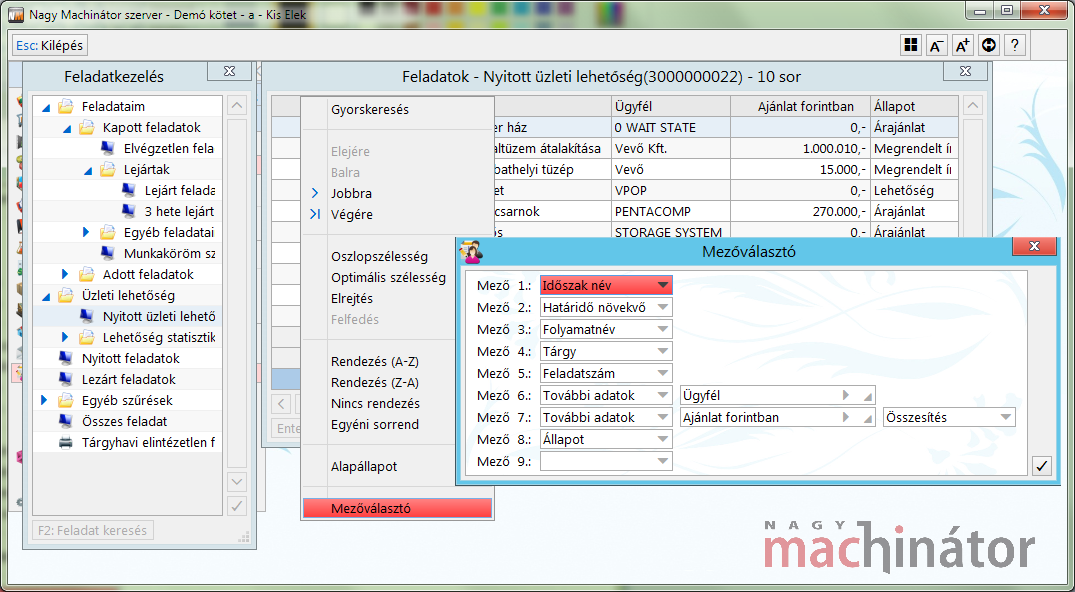Decrease font size with A- icon
This screenshot has width=1075, height=592.
coord(936,45)
